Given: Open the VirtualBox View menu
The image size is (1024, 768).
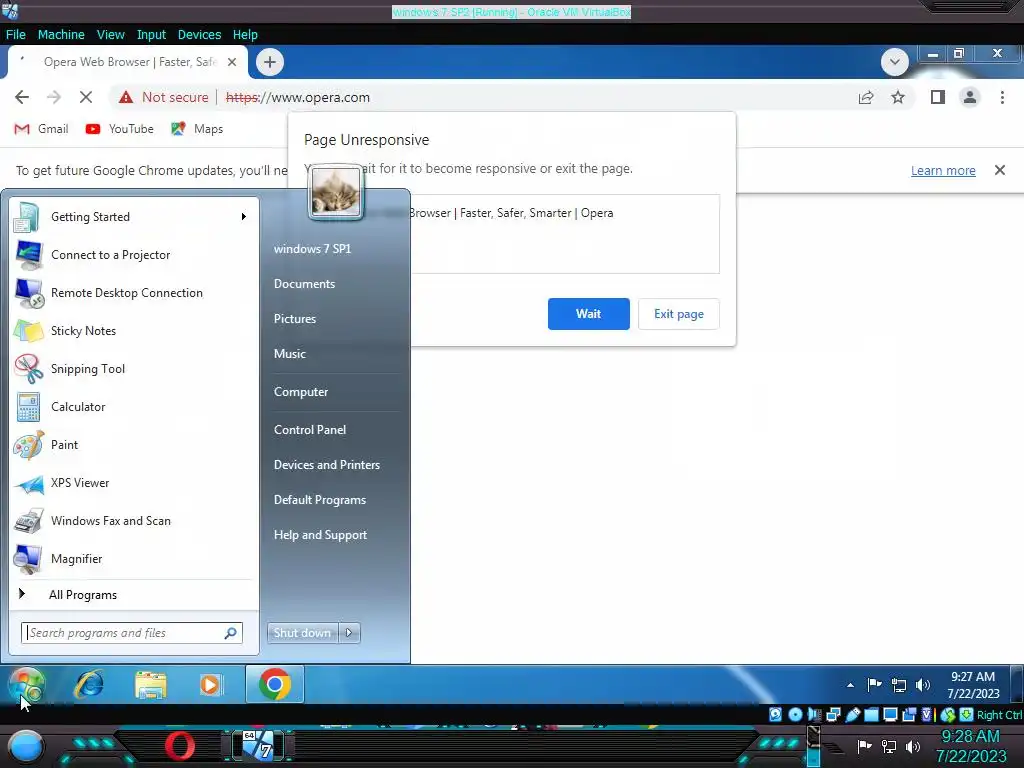Looking at the screenshot, I should point(110,35).
